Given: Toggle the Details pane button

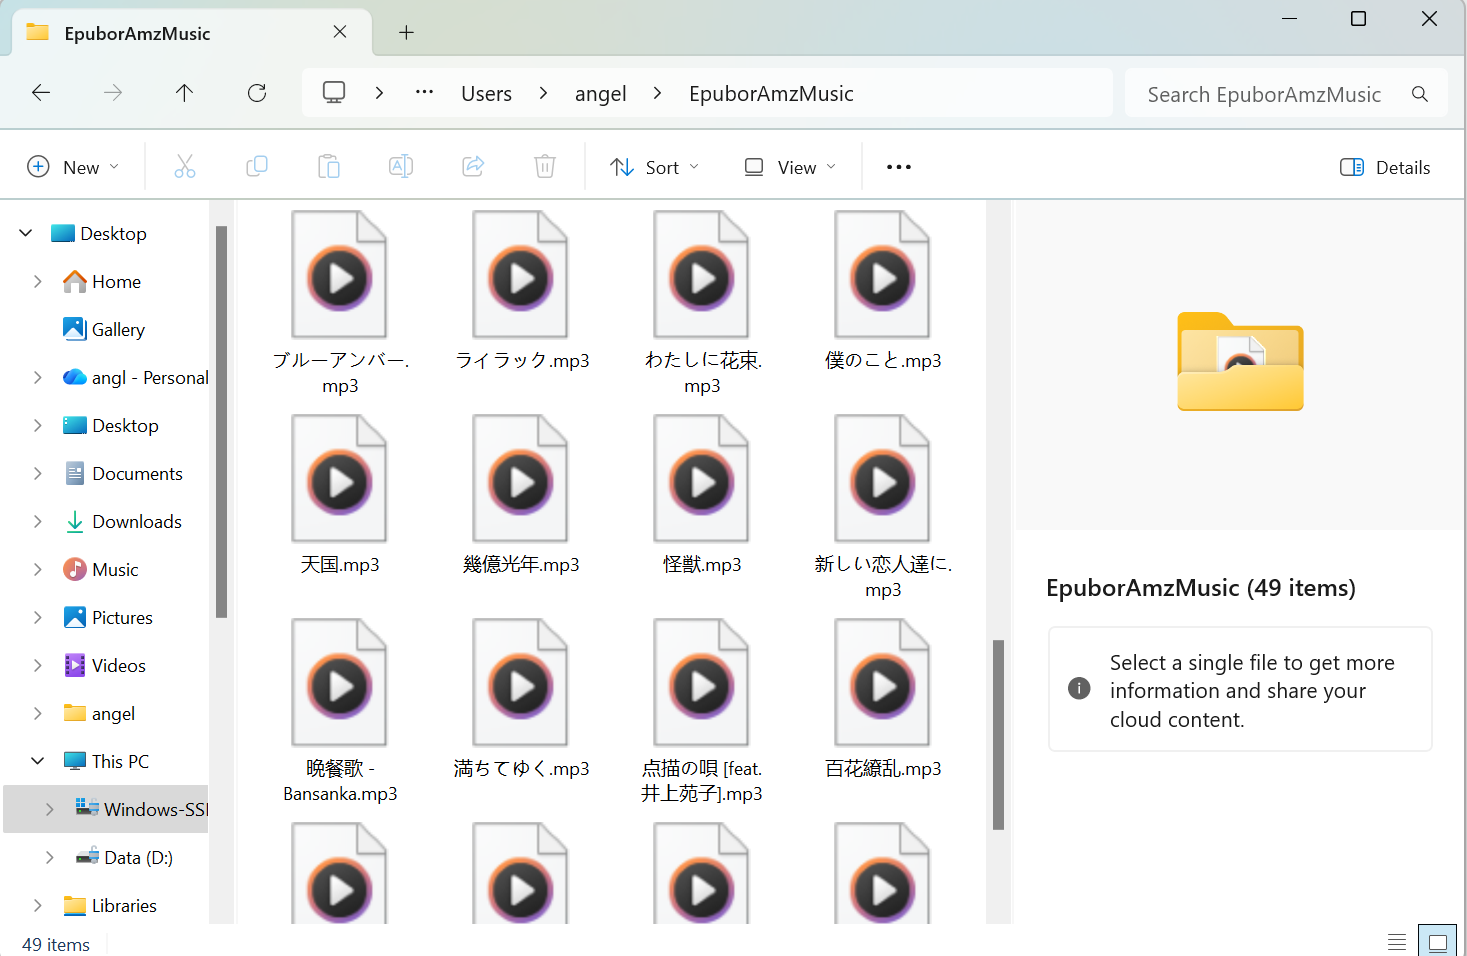Looking at the screenshot, I should [x=1385, y=167].
